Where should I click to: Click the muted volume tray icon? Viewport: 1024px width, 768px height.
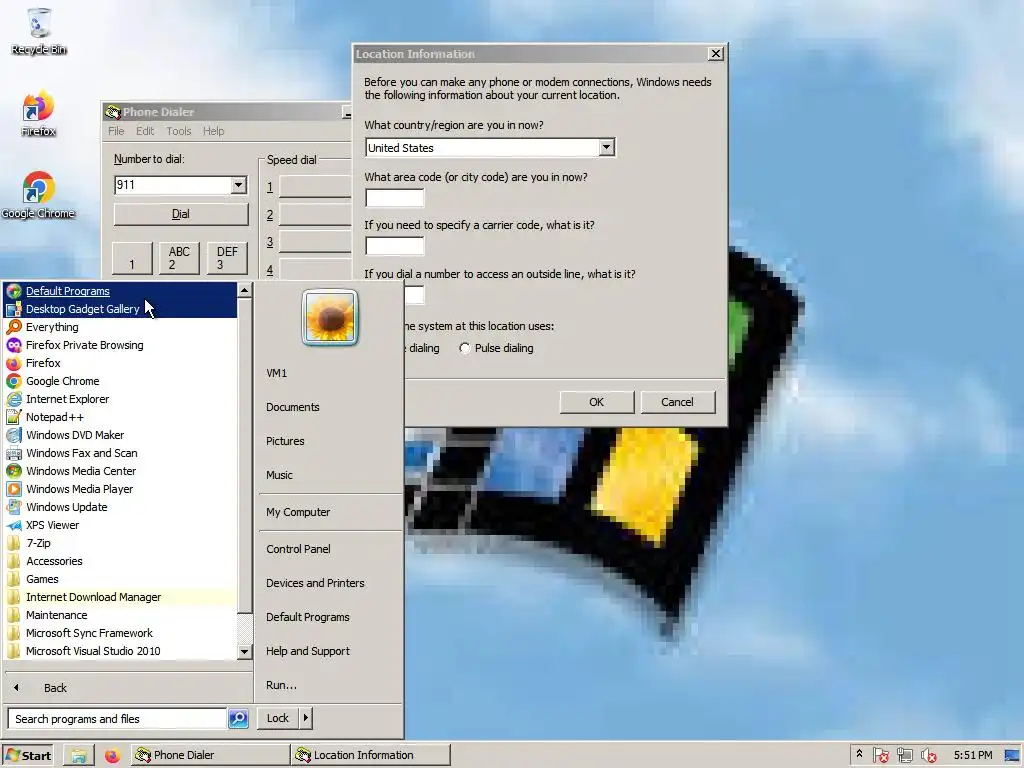(929, 756)
